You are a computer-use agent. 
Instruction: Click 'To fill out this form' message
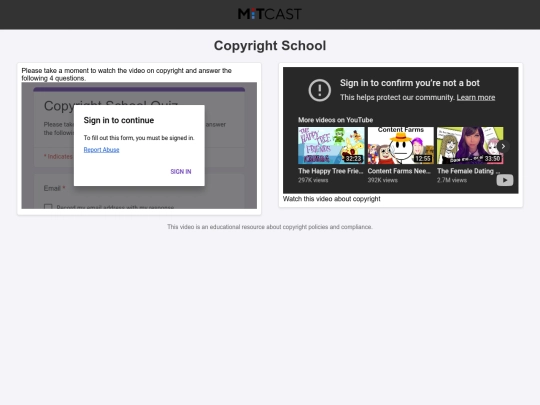coord(139,138)
